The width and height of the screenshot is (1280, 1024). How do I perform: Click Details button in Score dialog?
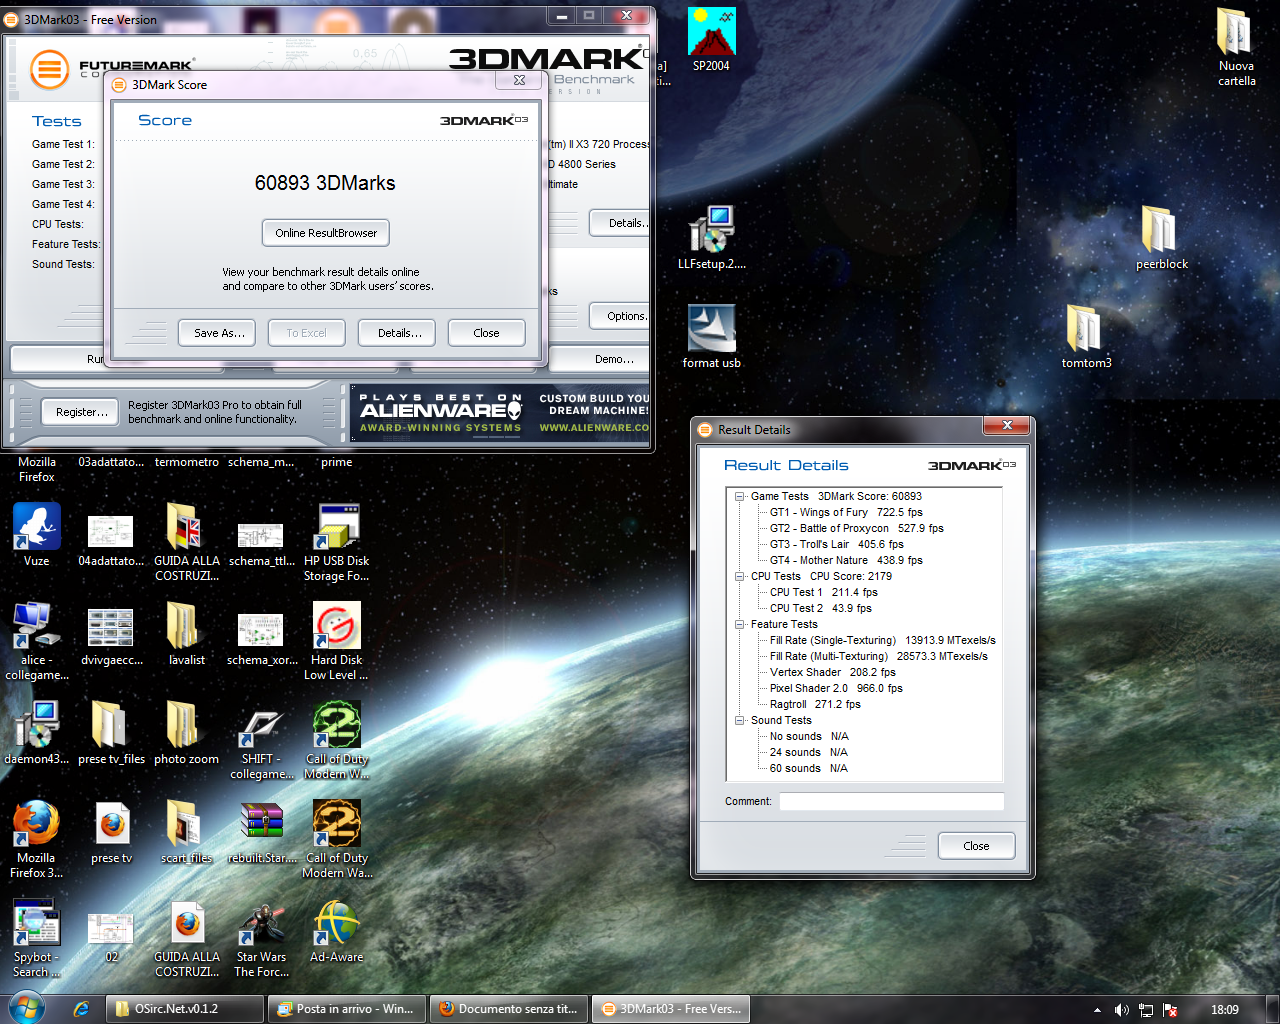click(399, 333)
